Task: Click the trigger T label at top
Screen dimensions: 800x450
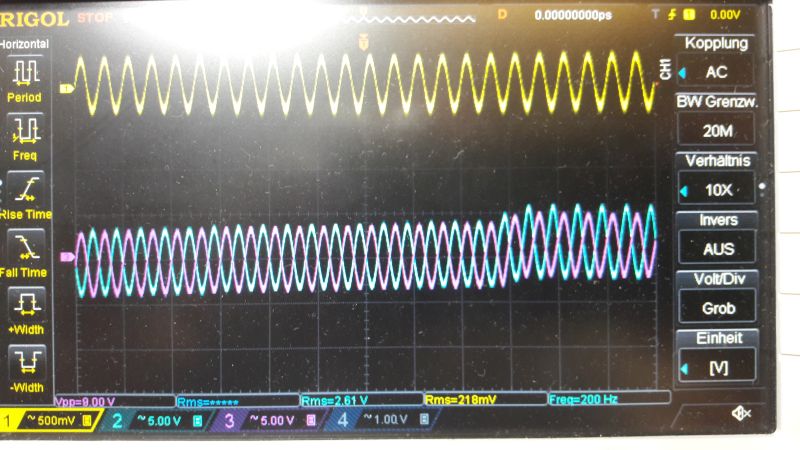Action: (656, 14)
